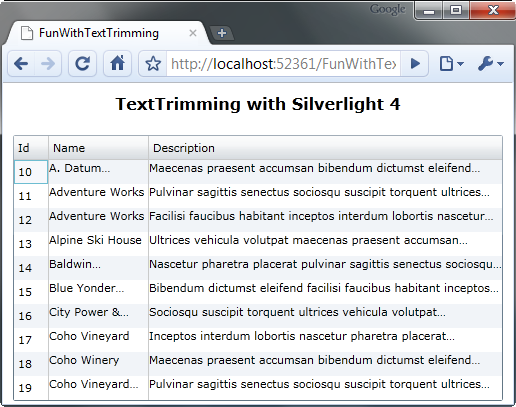Go to the home page icon

click(117, 63)
